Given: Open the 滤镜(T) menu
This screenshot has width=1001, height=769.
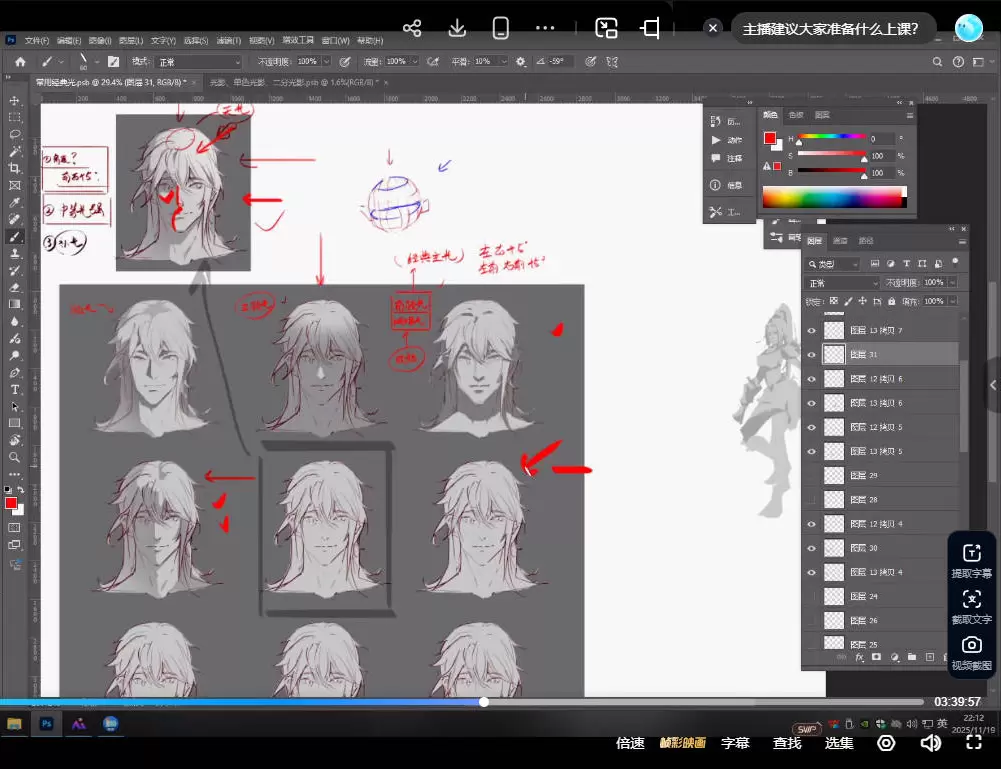Looking at the screenshot, I should point(229,41).
